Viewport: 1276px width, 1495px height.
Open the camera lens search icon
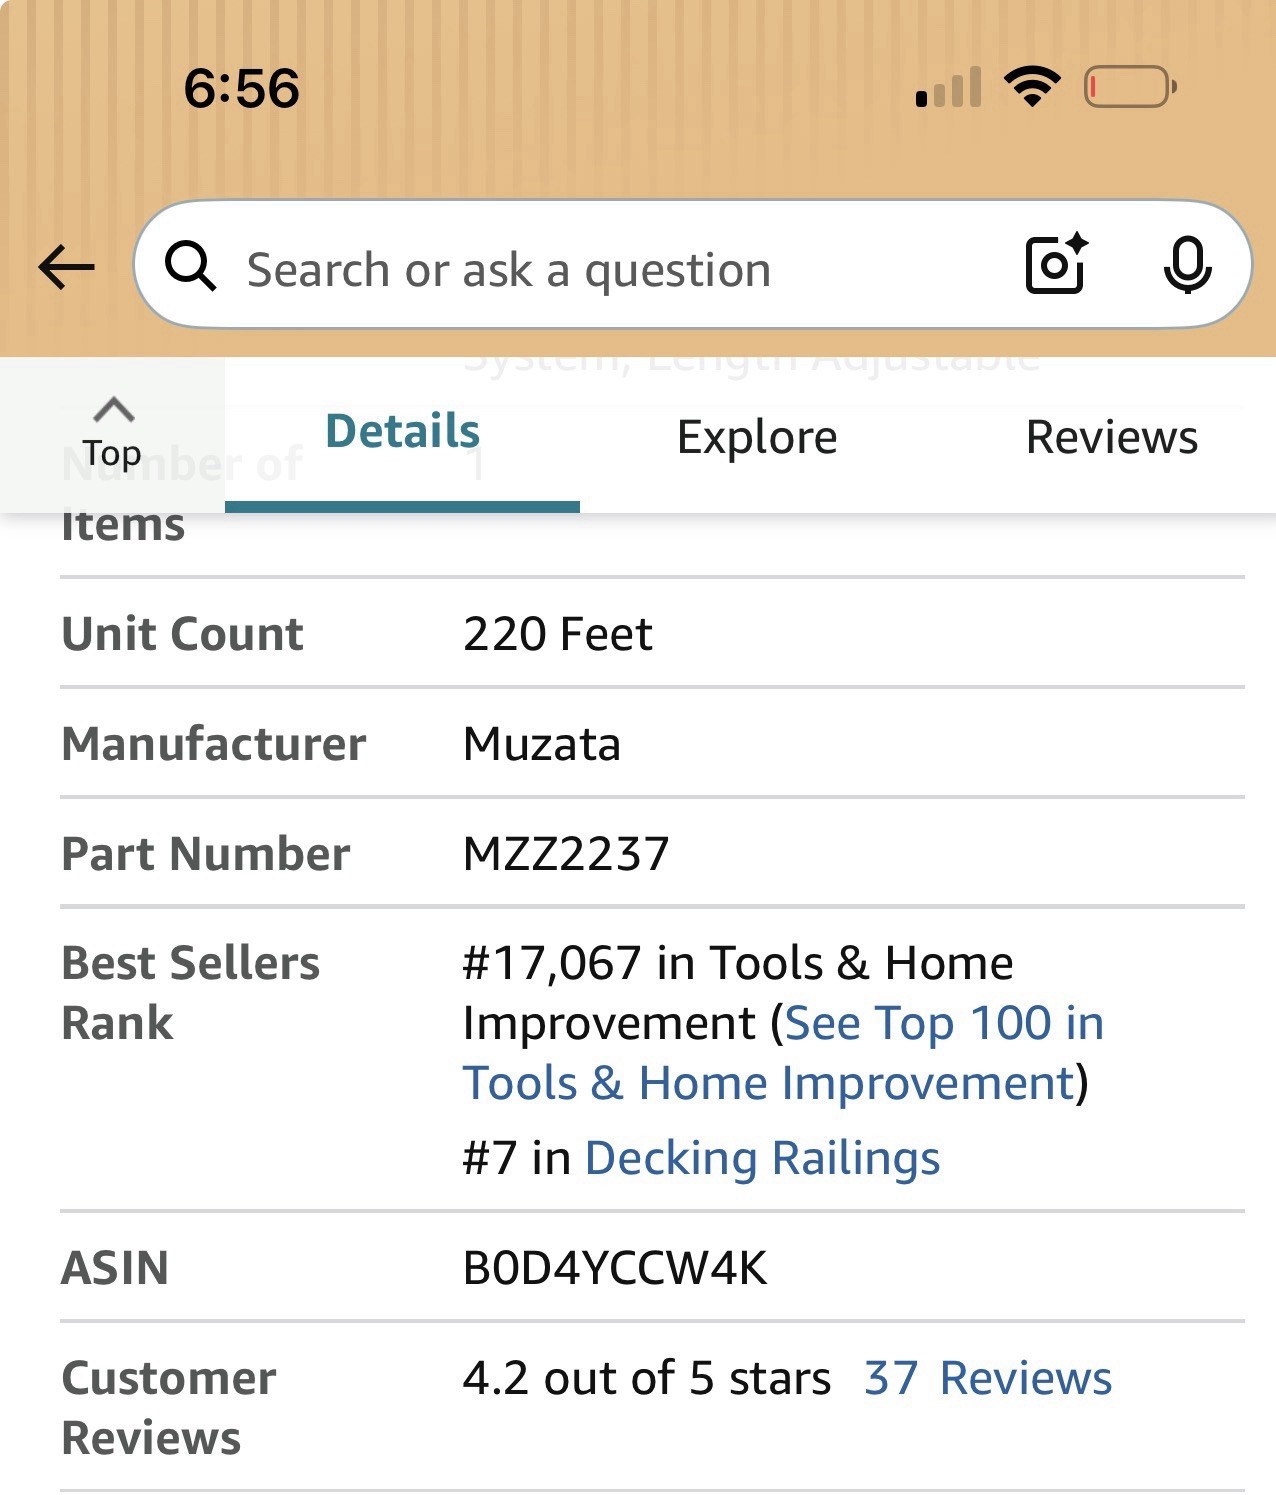[x=1056, y=264]
